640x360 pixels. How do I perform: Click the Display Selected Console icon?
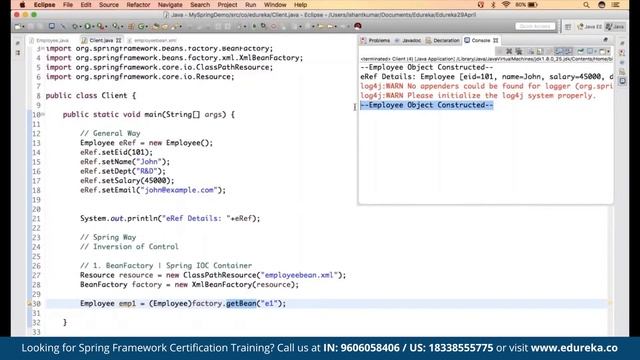pyautogui.click(x=590, y=51)
